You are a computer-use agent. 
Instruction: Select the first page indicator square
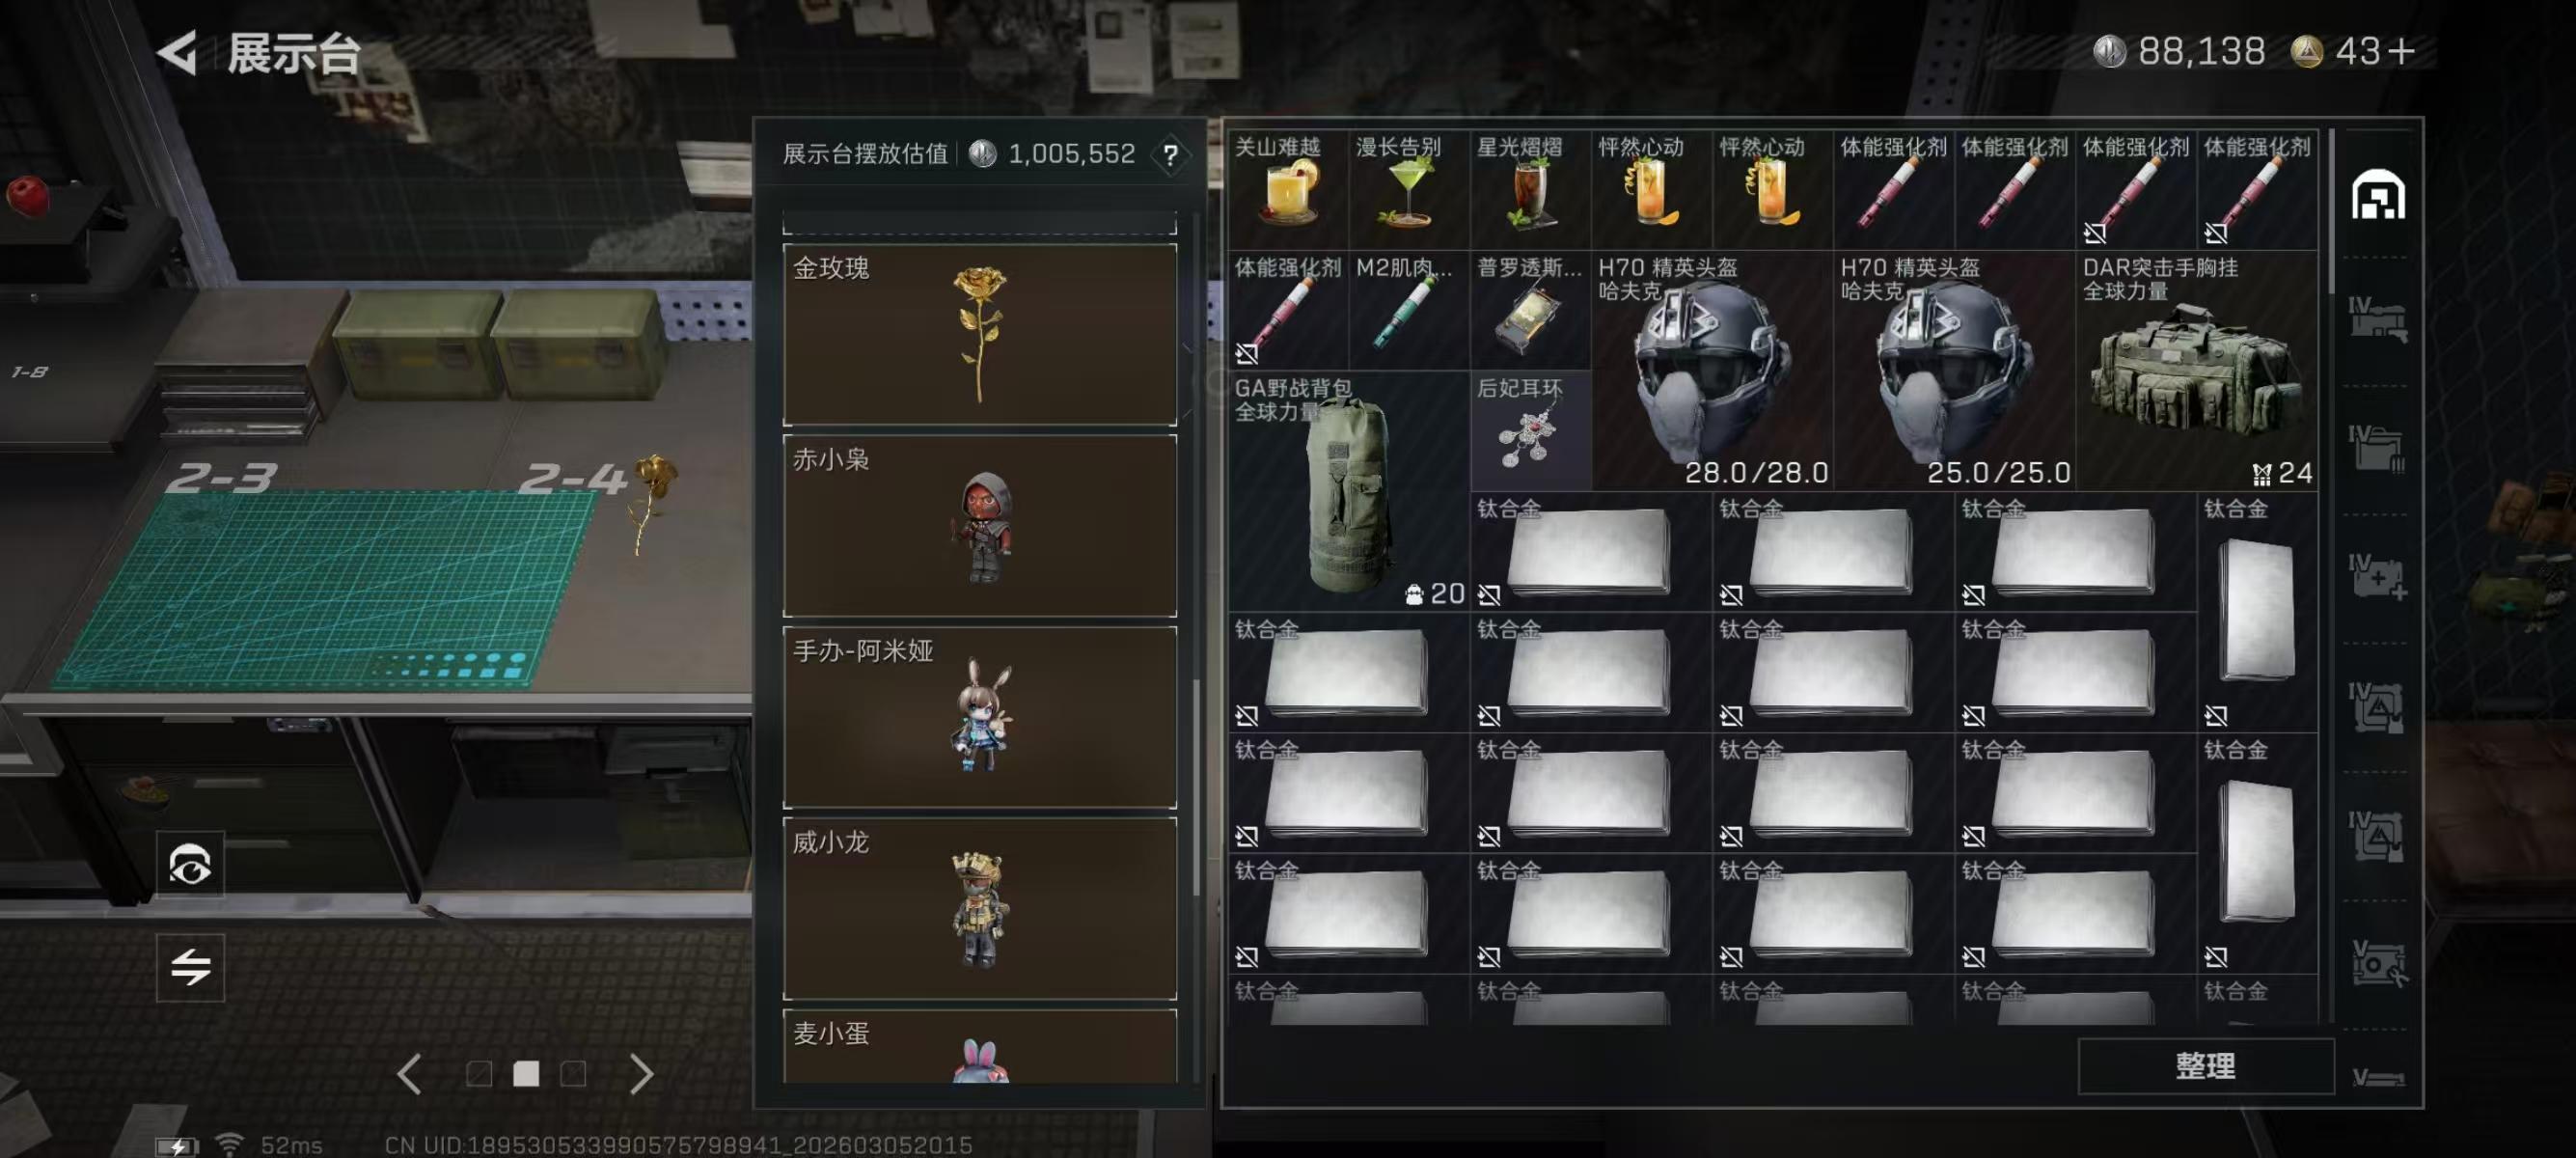click(479, 1074)
